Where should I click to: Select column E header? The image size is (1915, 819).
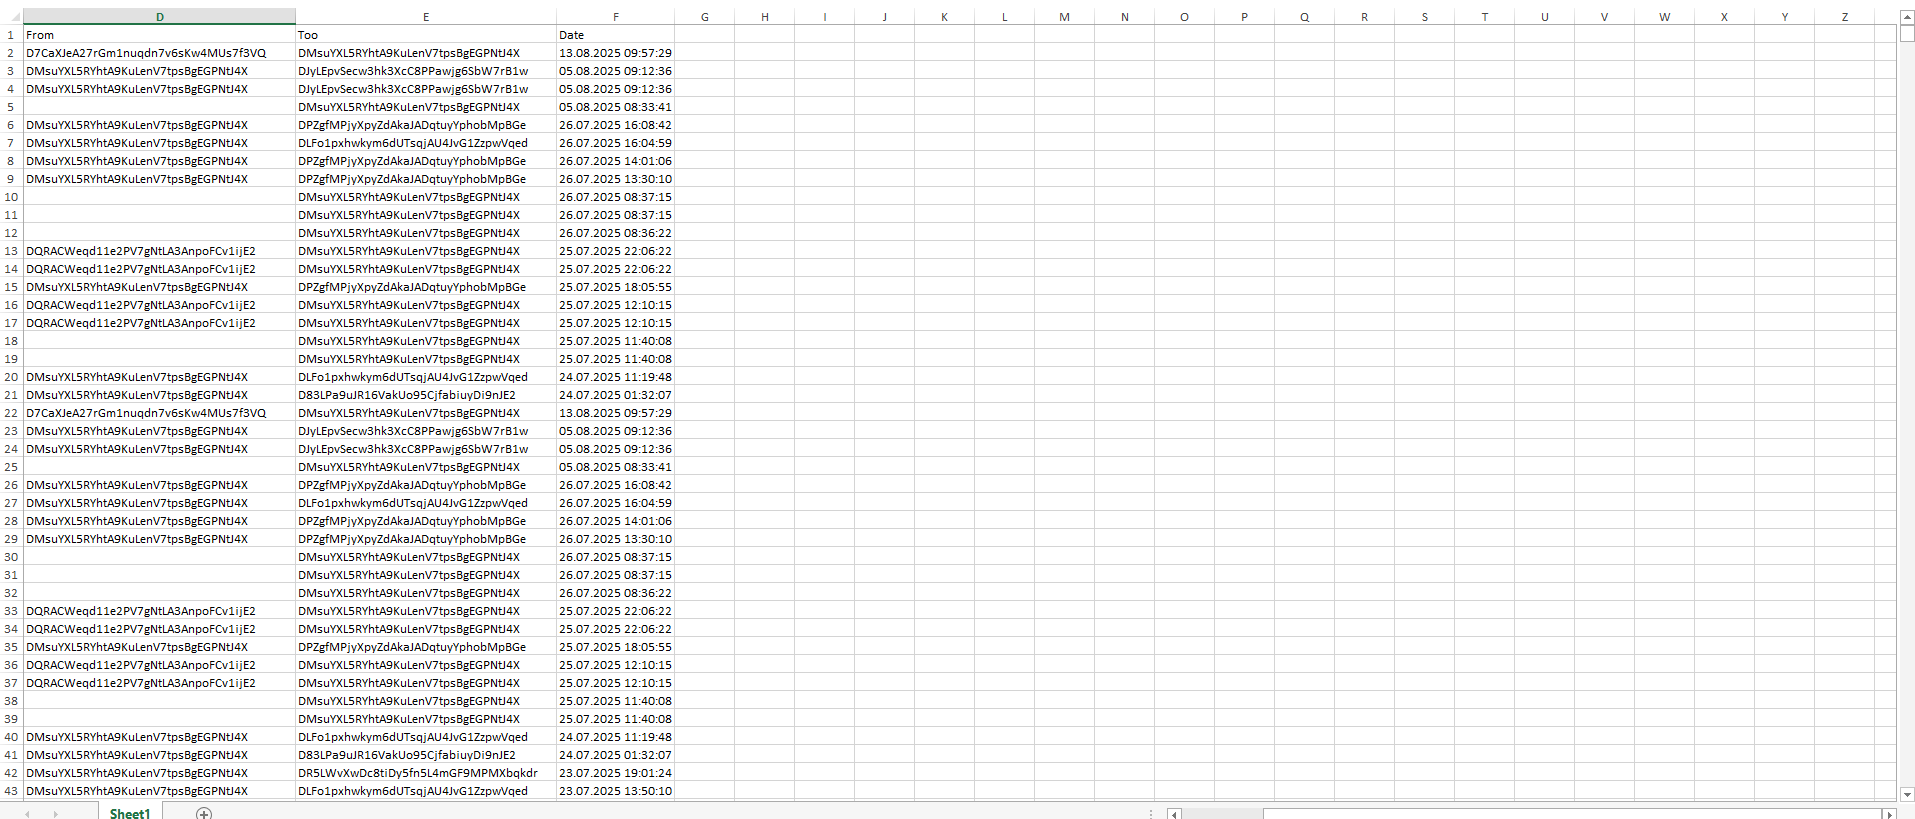pos(426,17)
